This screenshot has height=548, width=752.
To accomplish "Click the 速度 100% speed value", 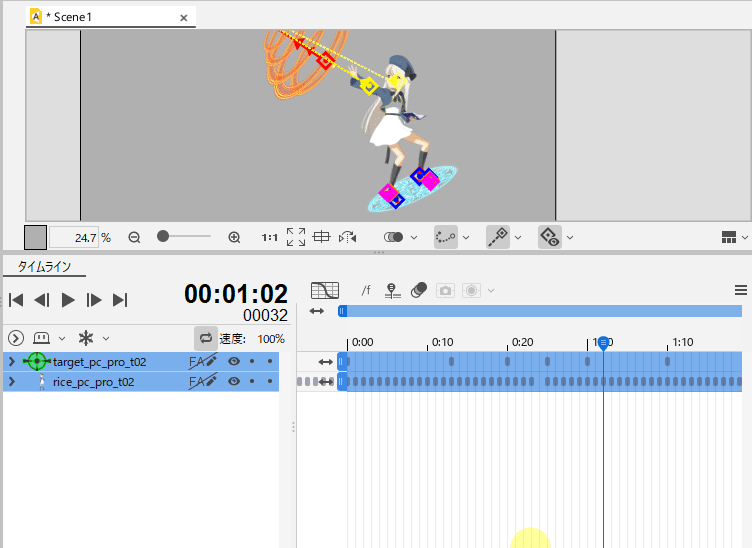I will (271, 339).
